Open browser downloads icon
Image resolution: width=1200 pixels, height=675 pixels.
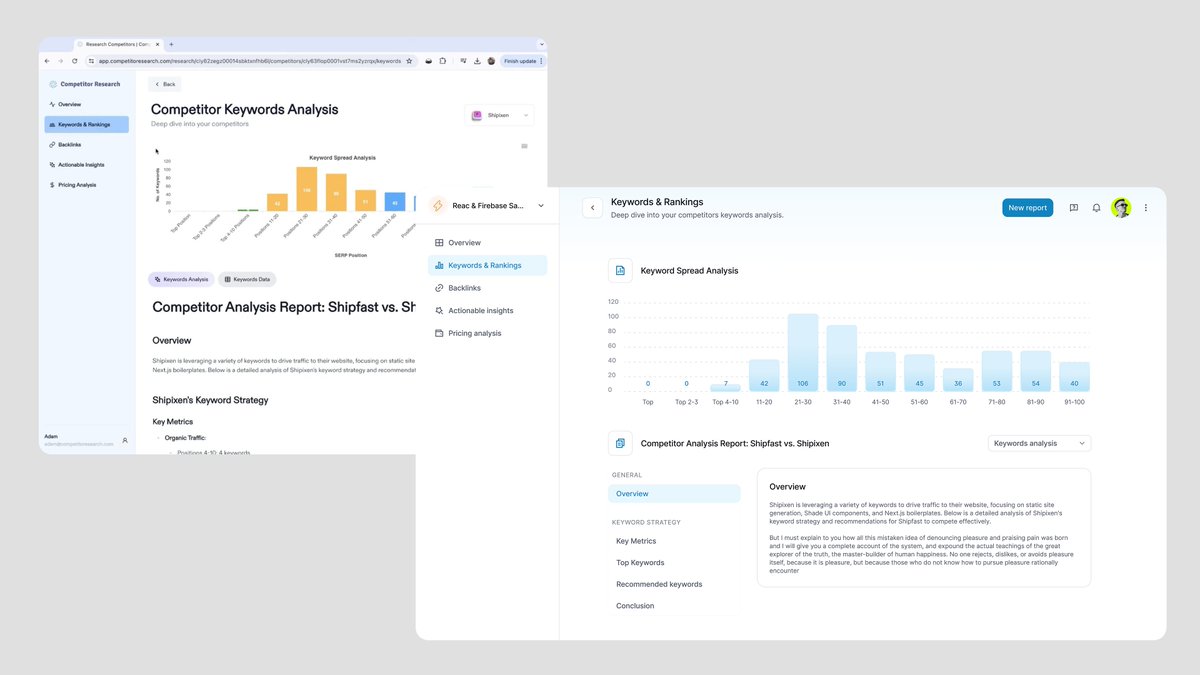tap(477, 61)
